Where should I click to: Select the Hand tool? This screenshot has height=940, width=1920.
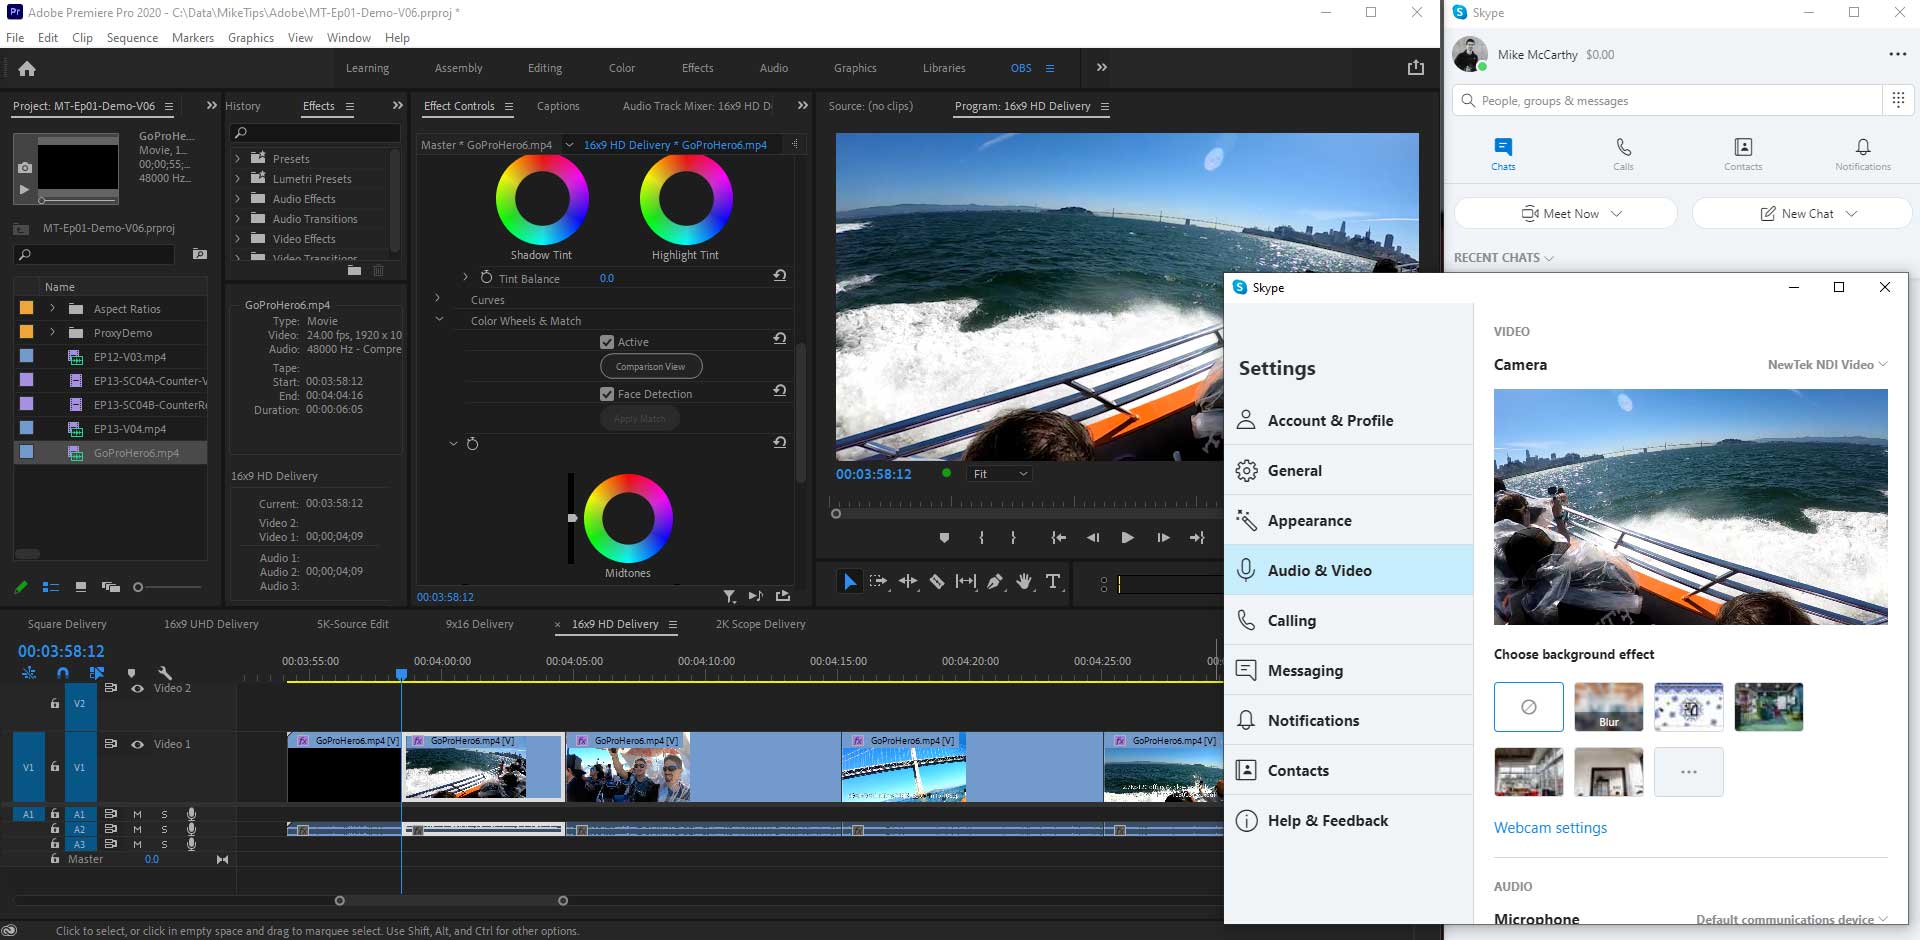click(1024, 581)
